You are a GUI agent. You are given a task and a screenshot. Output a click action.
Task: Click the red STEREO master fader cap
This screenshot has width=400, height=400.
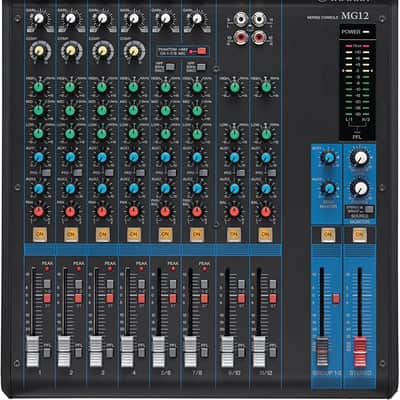[360, 352]
